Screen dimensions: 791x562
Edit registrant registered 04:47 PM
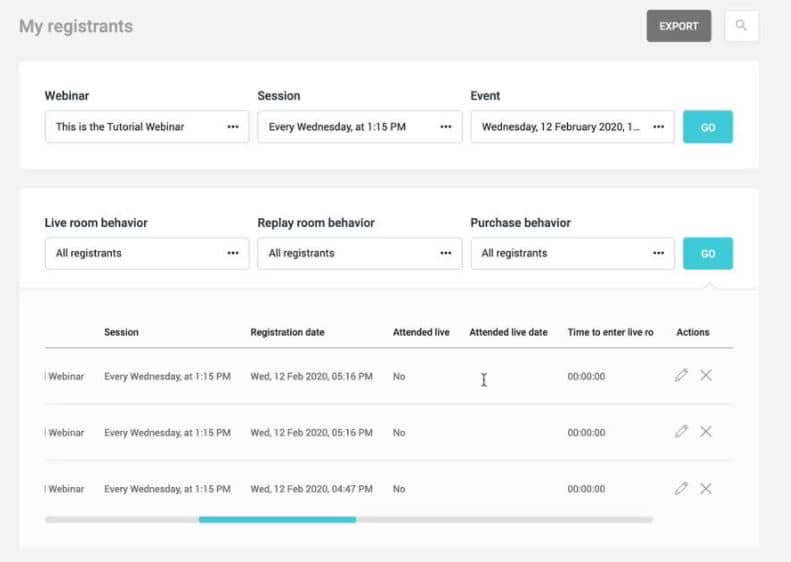click(x=681, y=488)
